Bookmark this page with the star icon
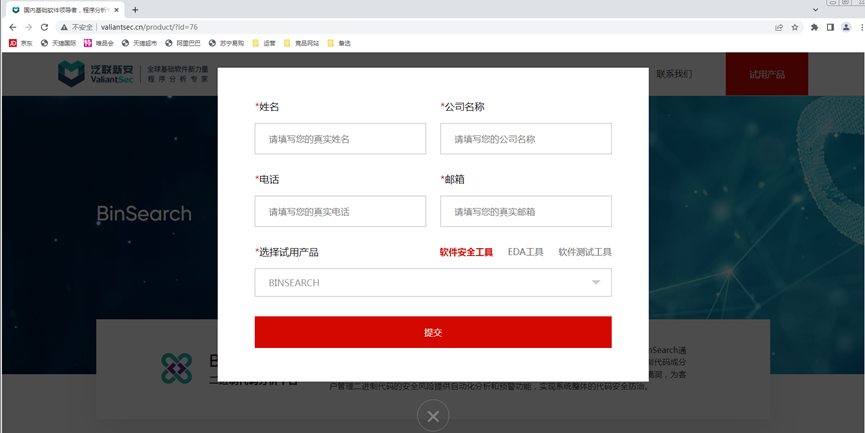 795,27
